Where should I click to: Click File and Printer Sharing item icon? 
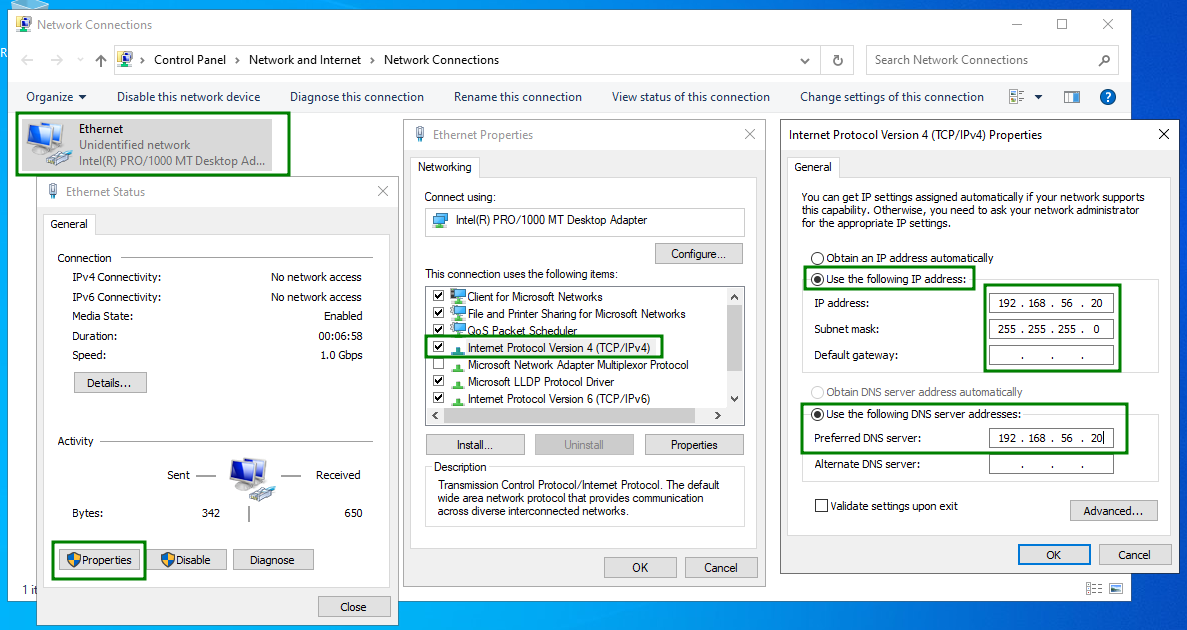click(457, 313)
